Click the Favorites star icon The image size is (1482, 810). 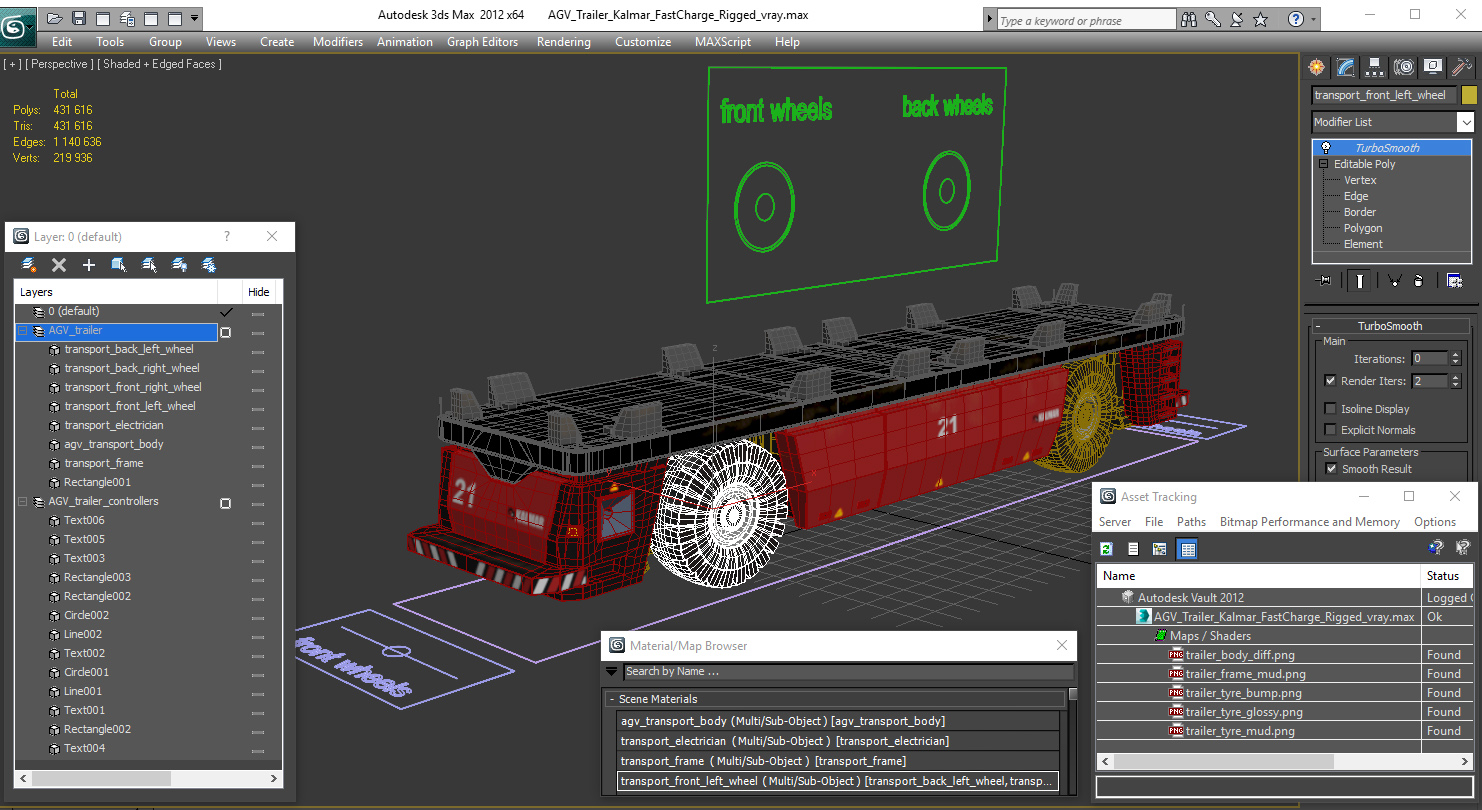point(1261,19)
